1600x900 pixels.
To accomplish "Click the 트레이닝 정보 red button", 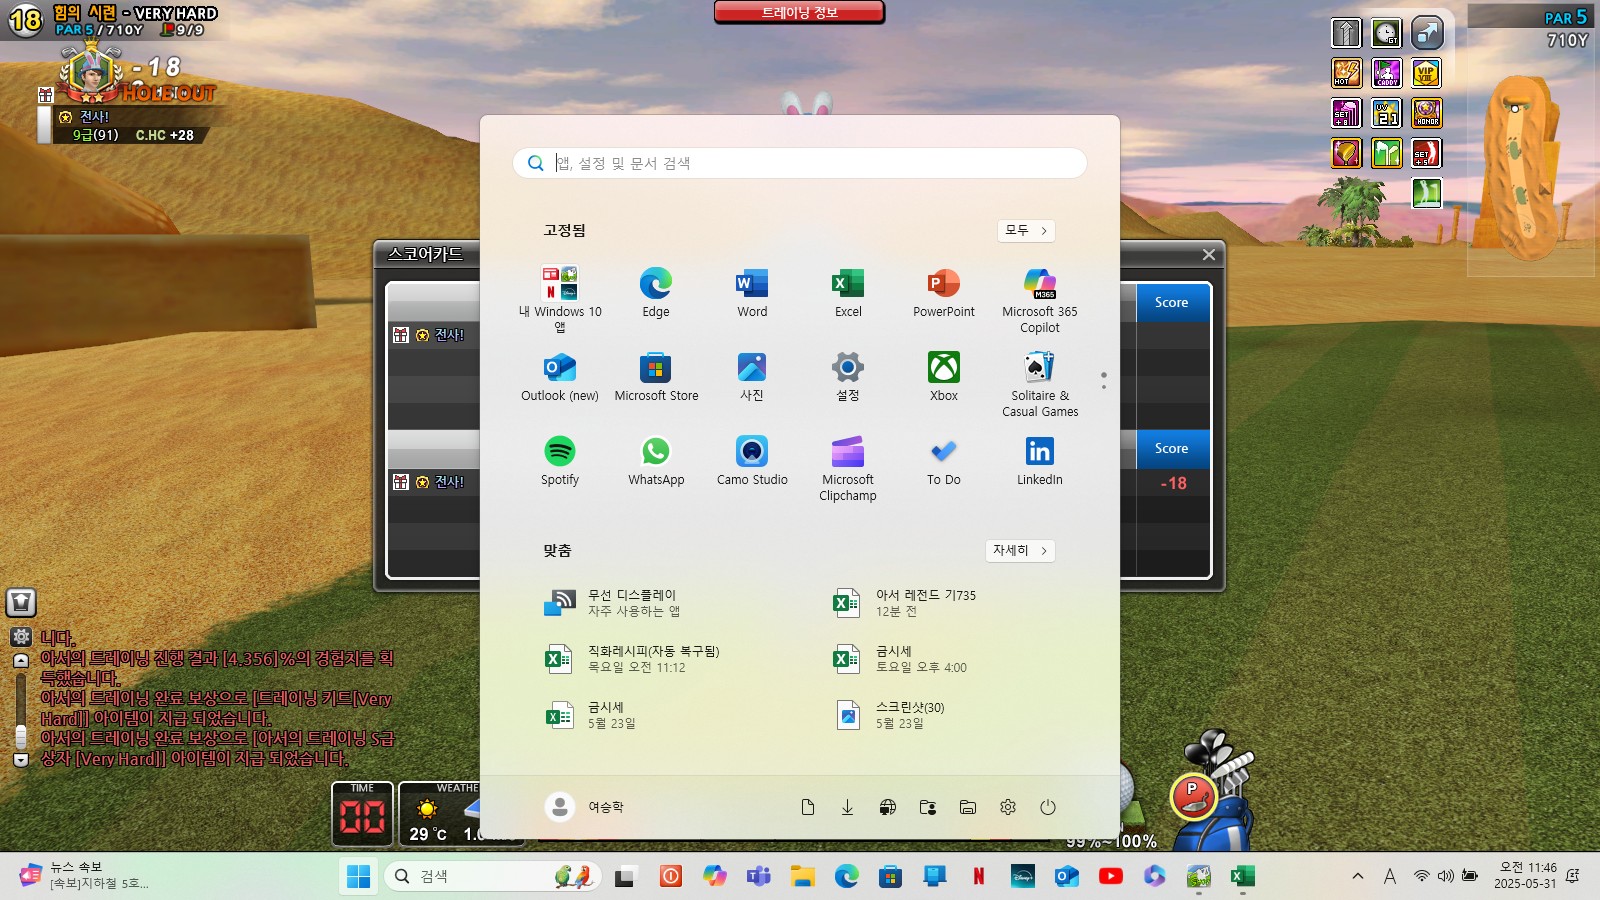I will 800,12.
